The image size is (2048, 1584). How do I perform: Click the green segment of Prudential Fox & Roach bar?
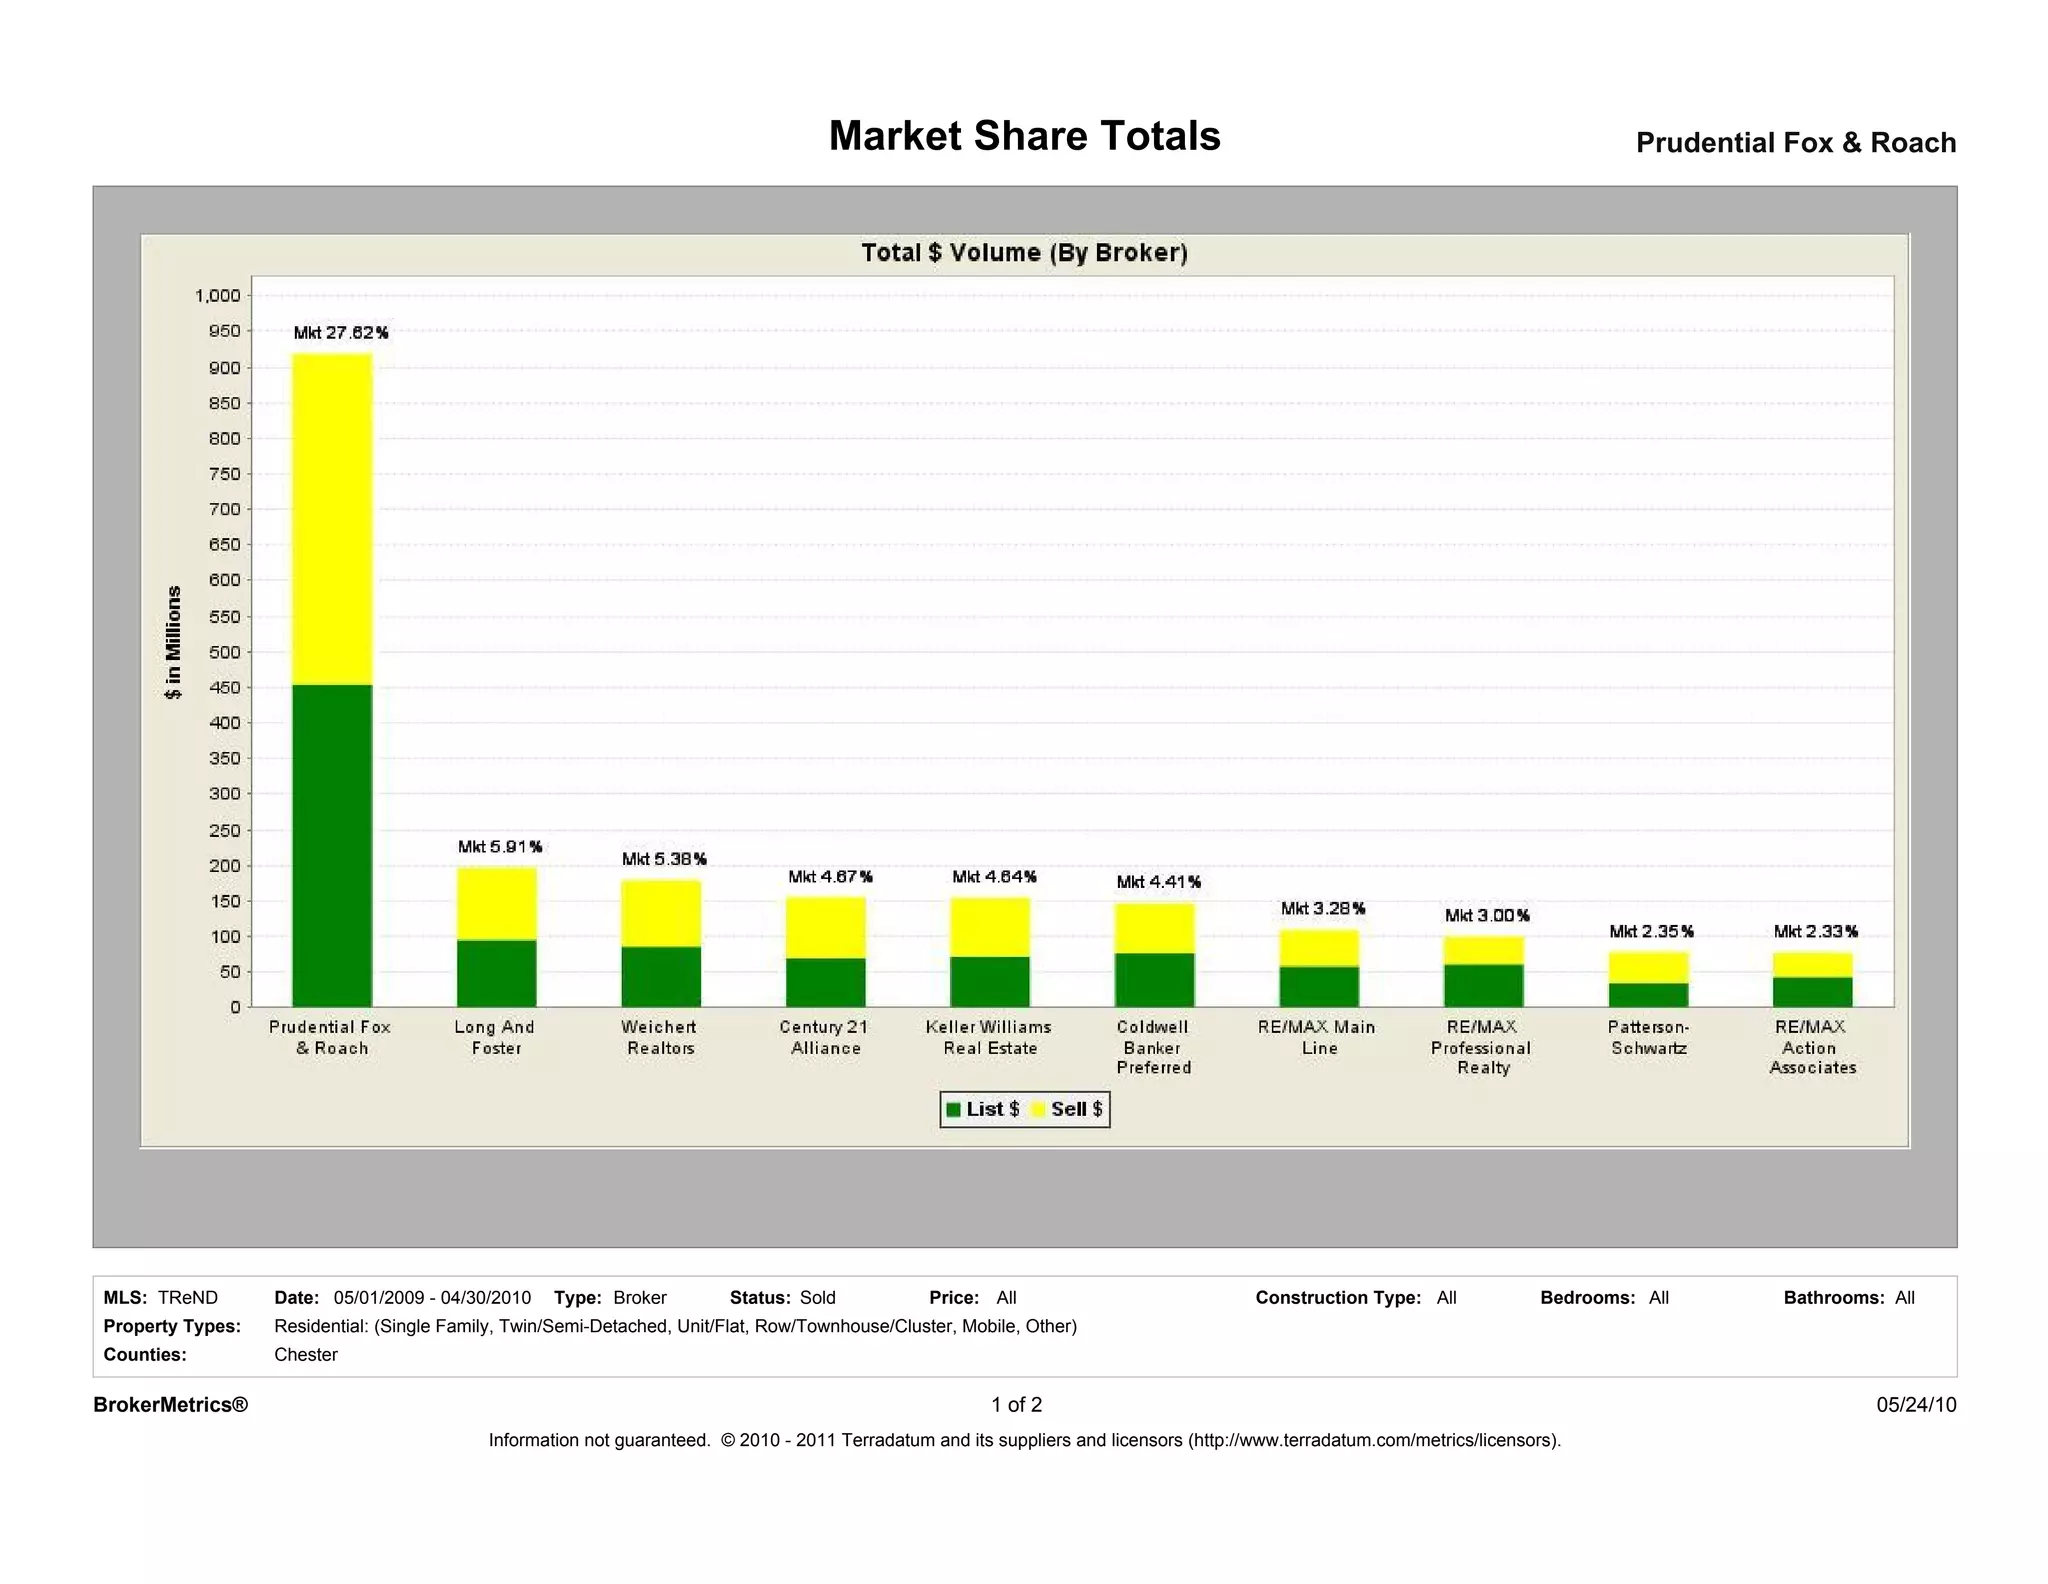point(332,845)
